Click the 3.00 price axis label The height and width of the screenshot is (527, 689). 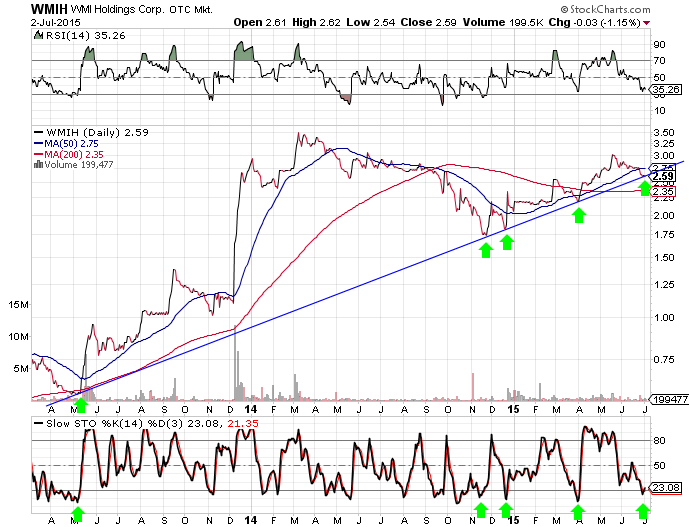664,156
